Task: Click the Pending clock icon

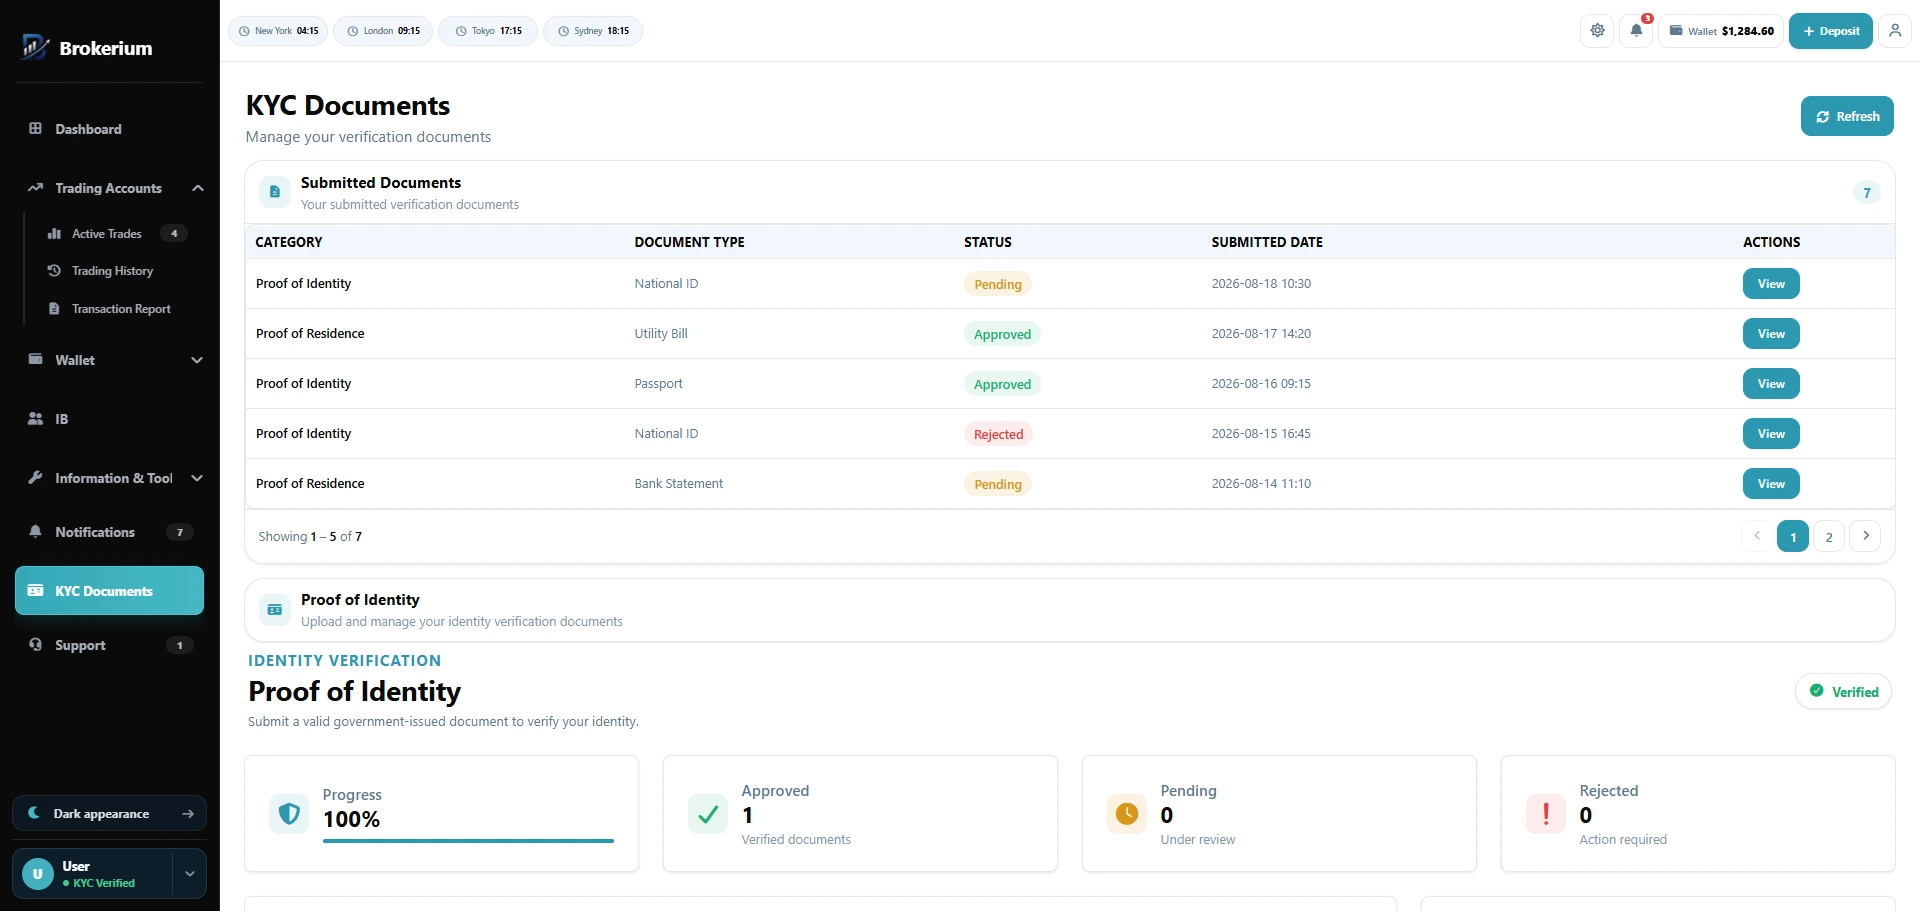Action: tap(1127, 814)
